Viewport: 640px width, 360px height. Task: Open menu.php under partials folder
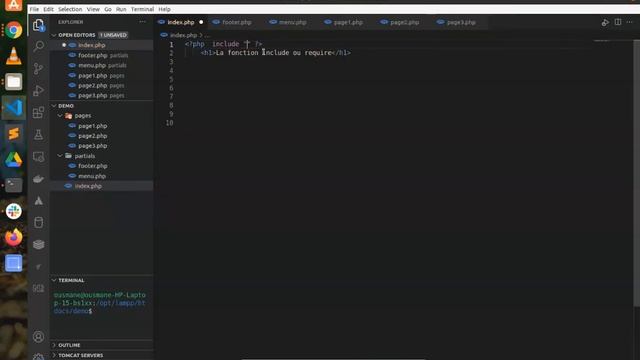click(x=102, y=176)
